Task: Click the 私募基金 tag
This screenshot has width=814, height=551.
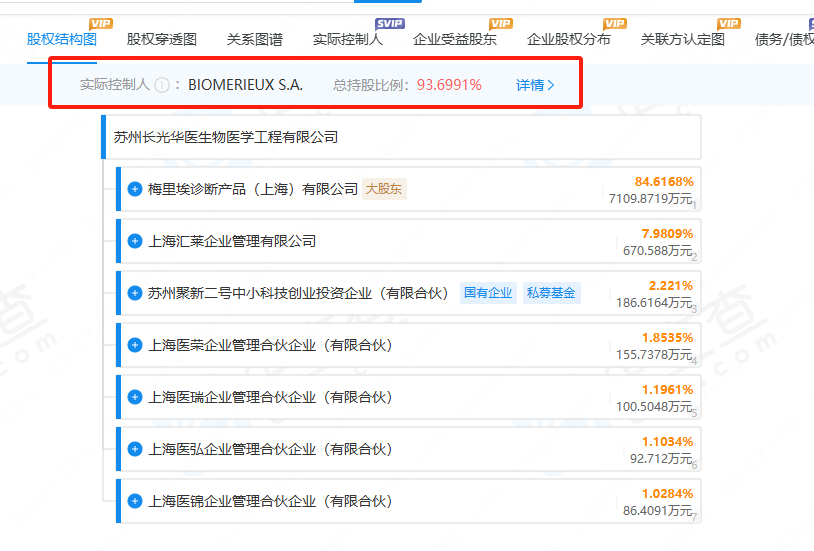Action: [551, 293]
